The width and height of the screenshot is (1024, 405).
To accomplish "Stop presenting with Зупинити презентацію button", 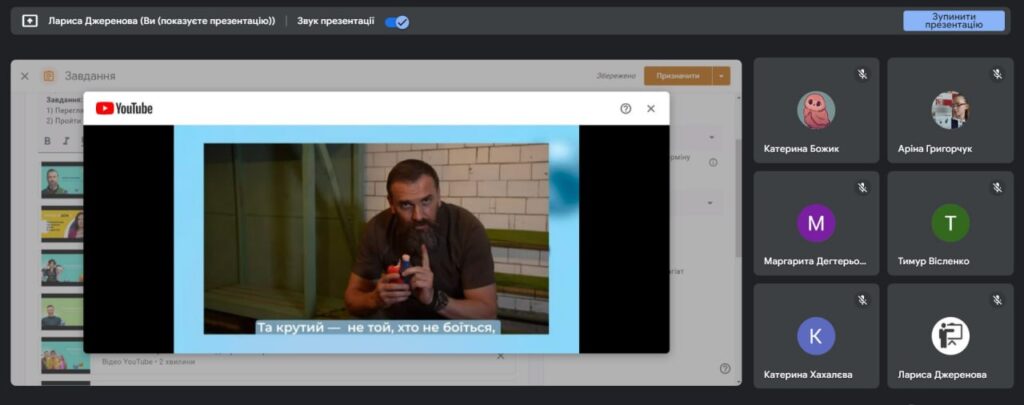I will [953, 21].
